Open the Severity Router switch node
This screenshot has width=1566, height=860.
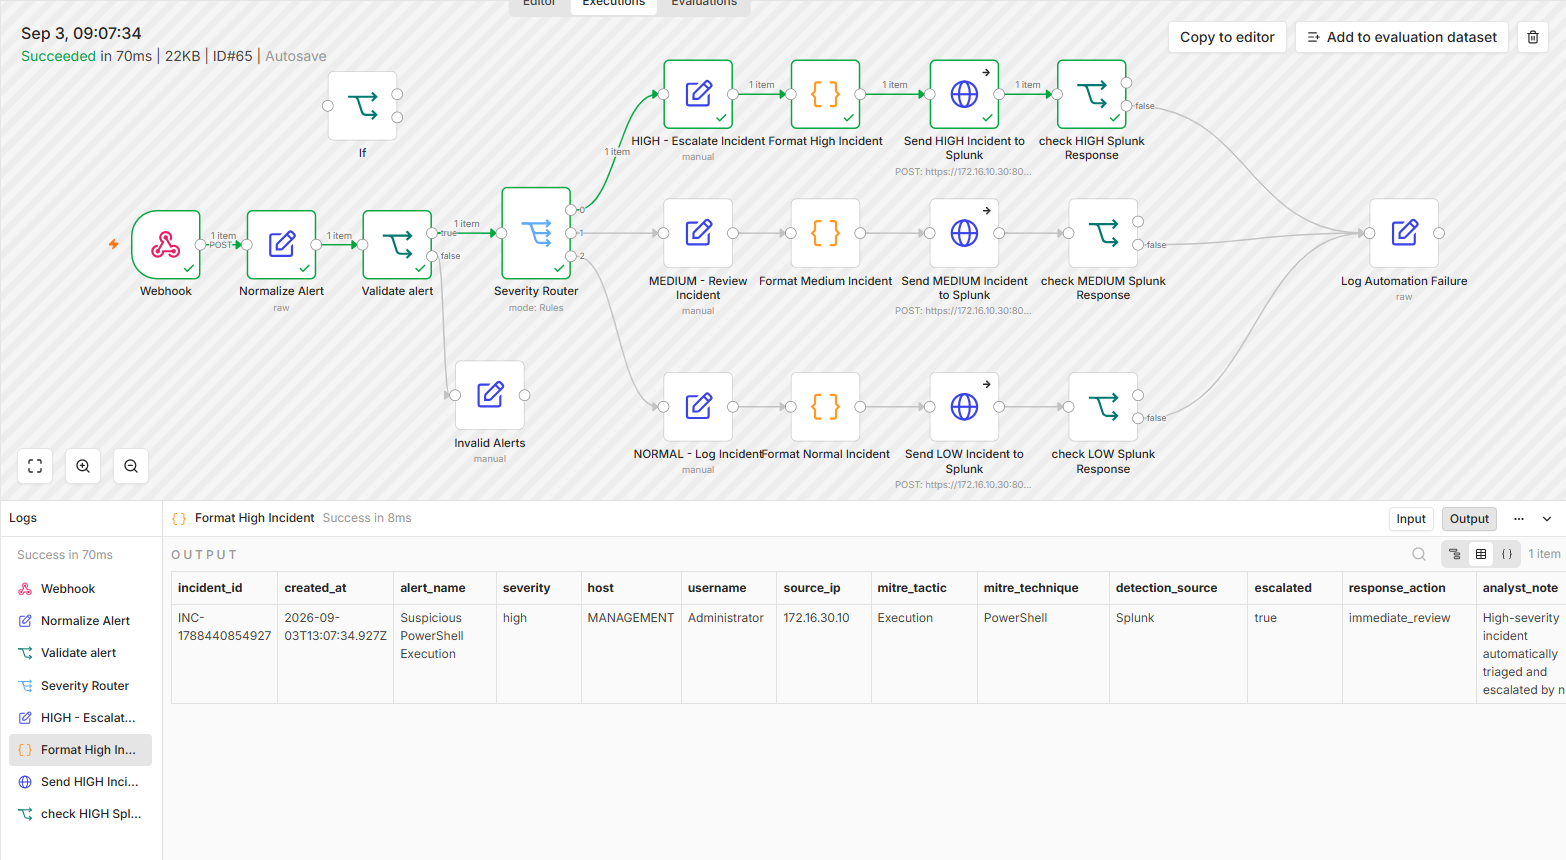536,233
